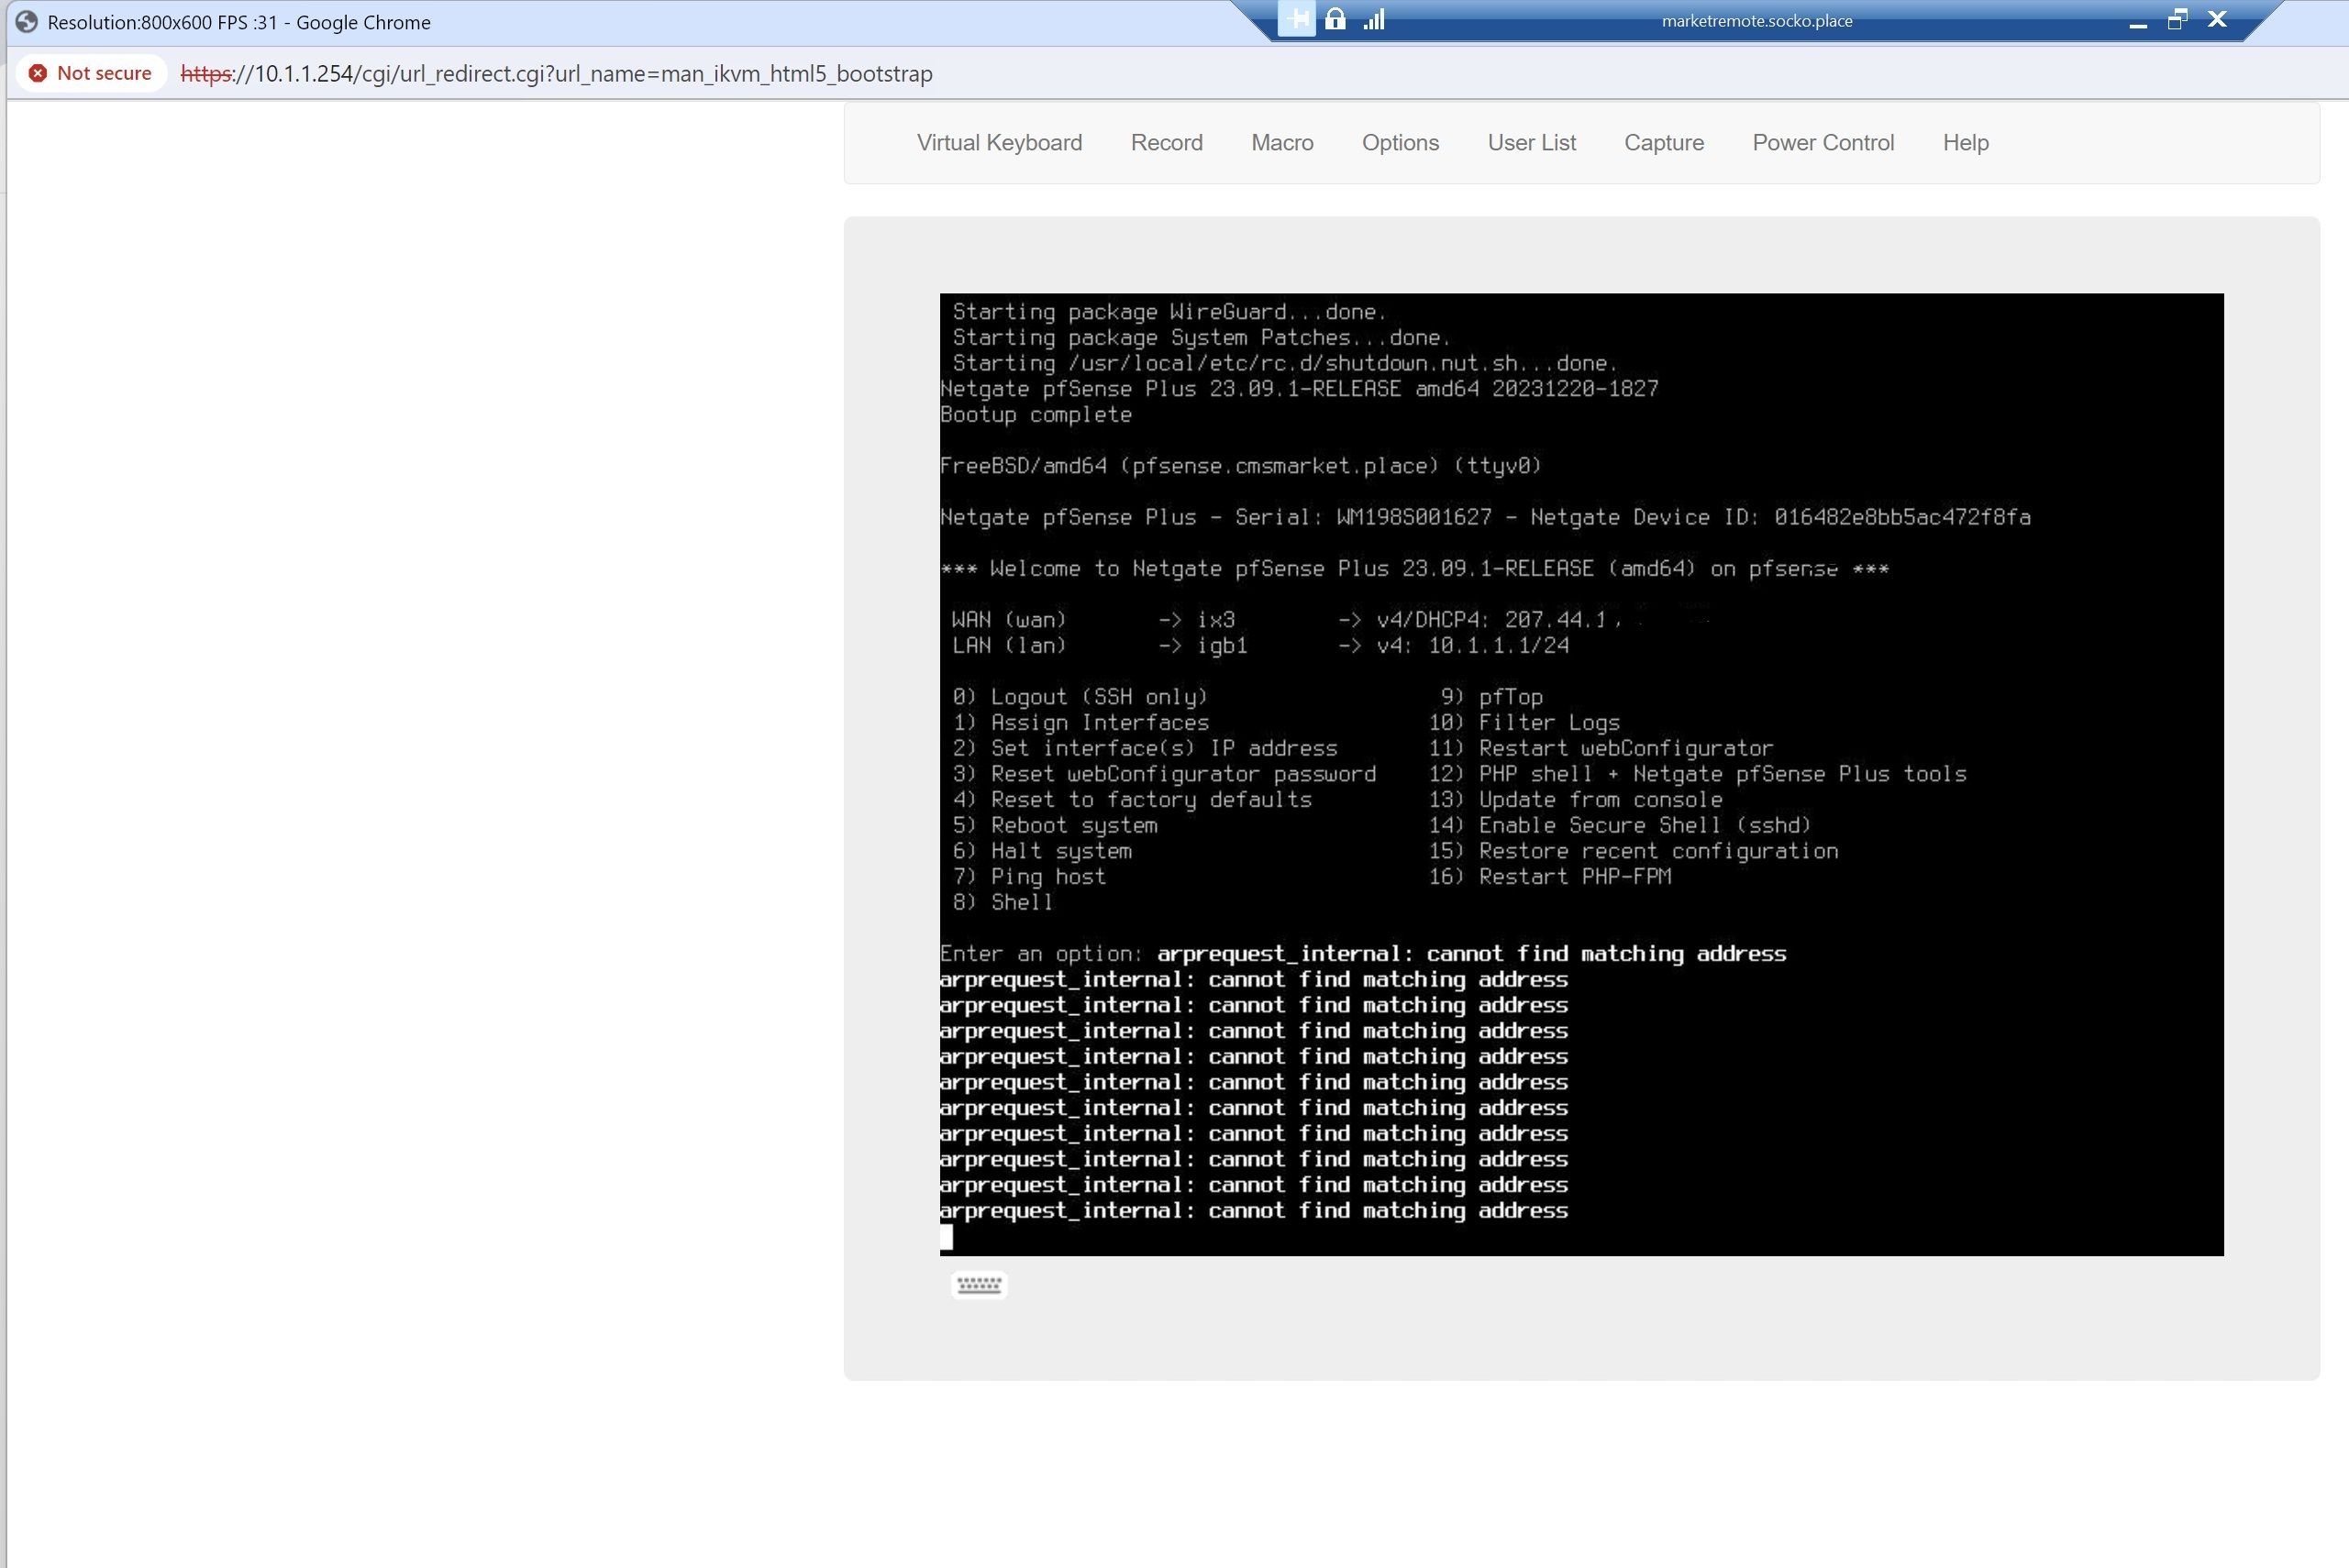The height and width of the screenshot is (1568, 2349).
Task: Open the User List menu
Action: click(1531, 143)
